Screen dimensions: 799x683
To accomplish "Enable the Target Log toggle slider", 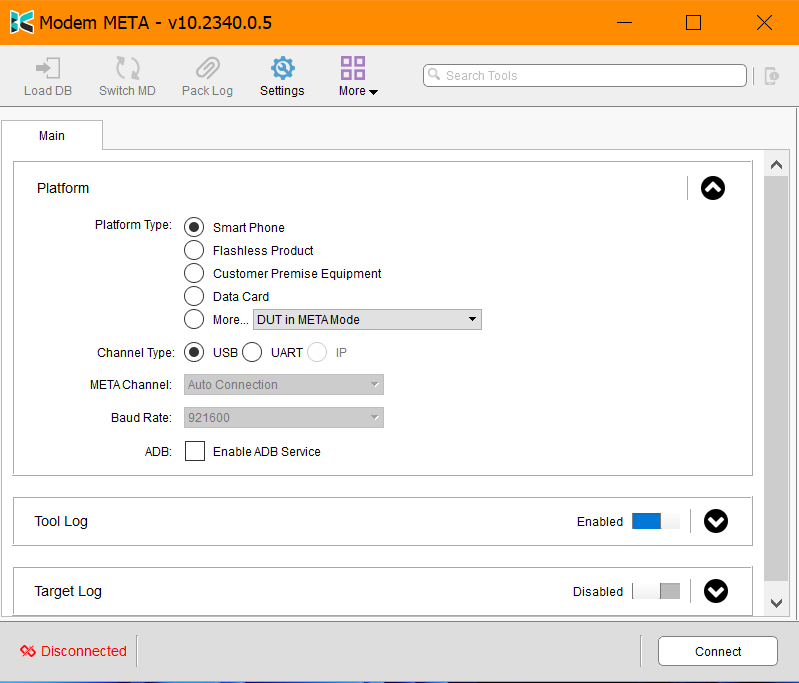I will (655, 591).
